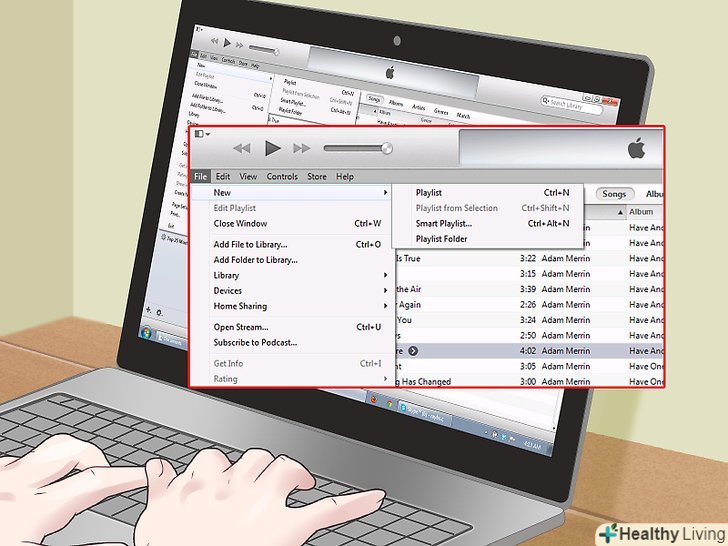728x546 pixels.
Task: Open the Help menu in the zoomed inset
Action: pyautogui.click(x=345, y=176)
